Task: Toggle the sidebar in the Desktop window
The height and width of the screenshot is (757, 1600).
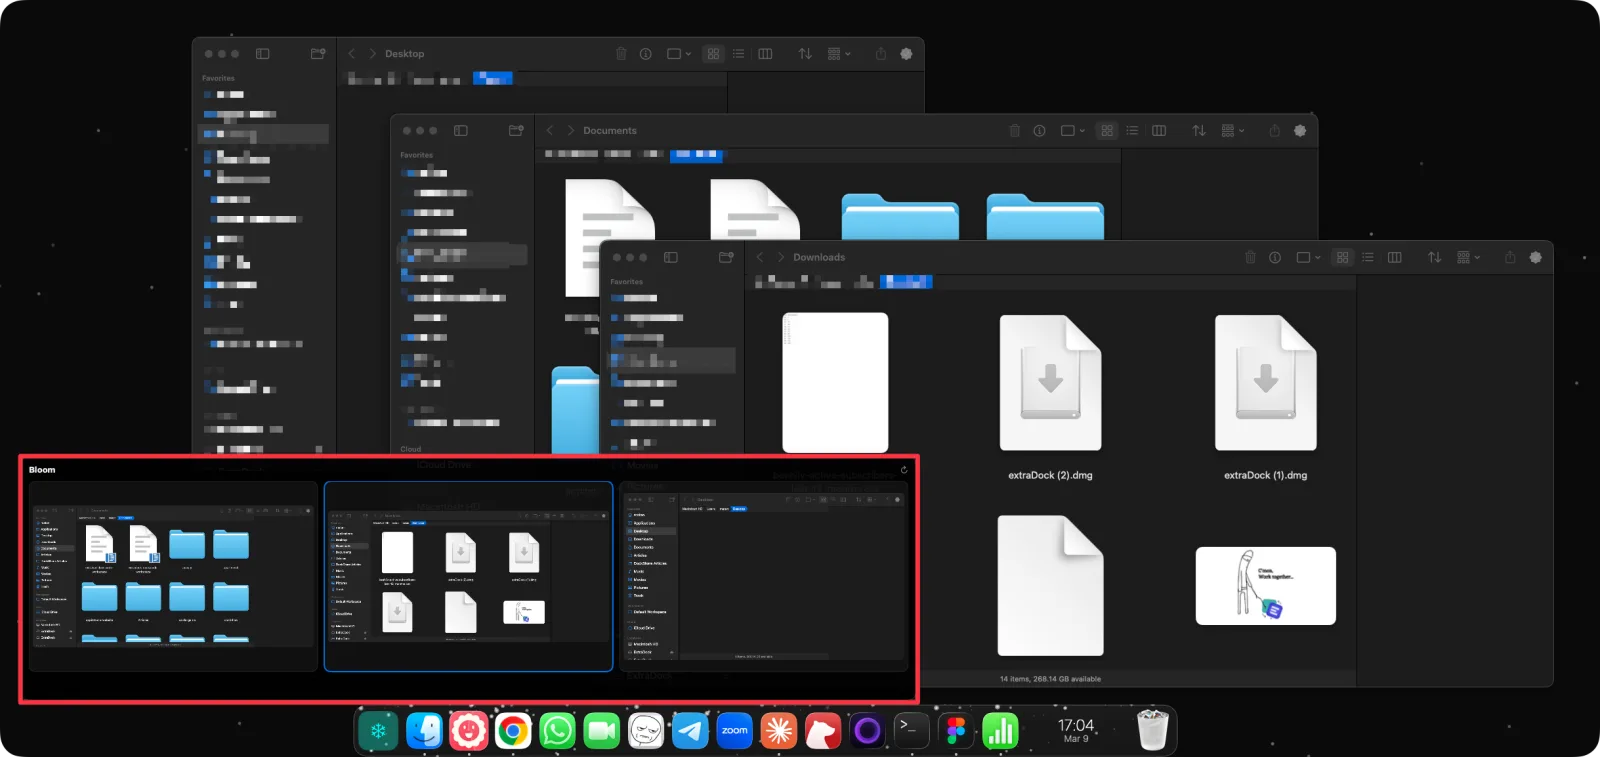Action: (x=263, y=53)
